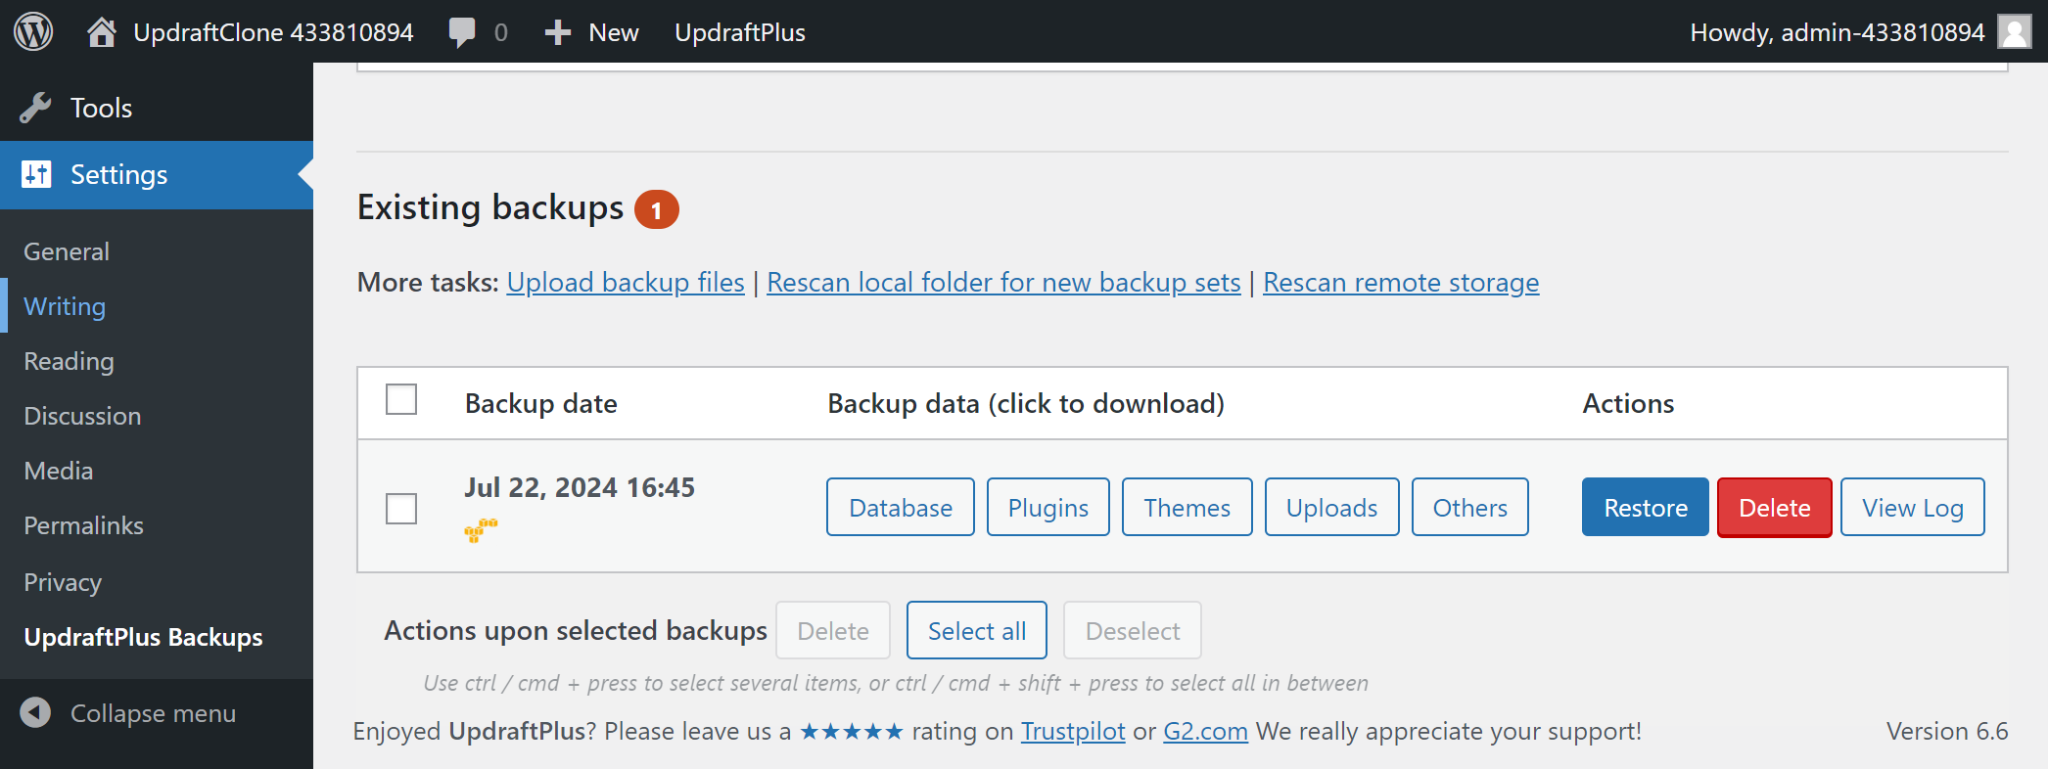Download the Database backup file
The image size is (2048, 769).
pos(900,508)
